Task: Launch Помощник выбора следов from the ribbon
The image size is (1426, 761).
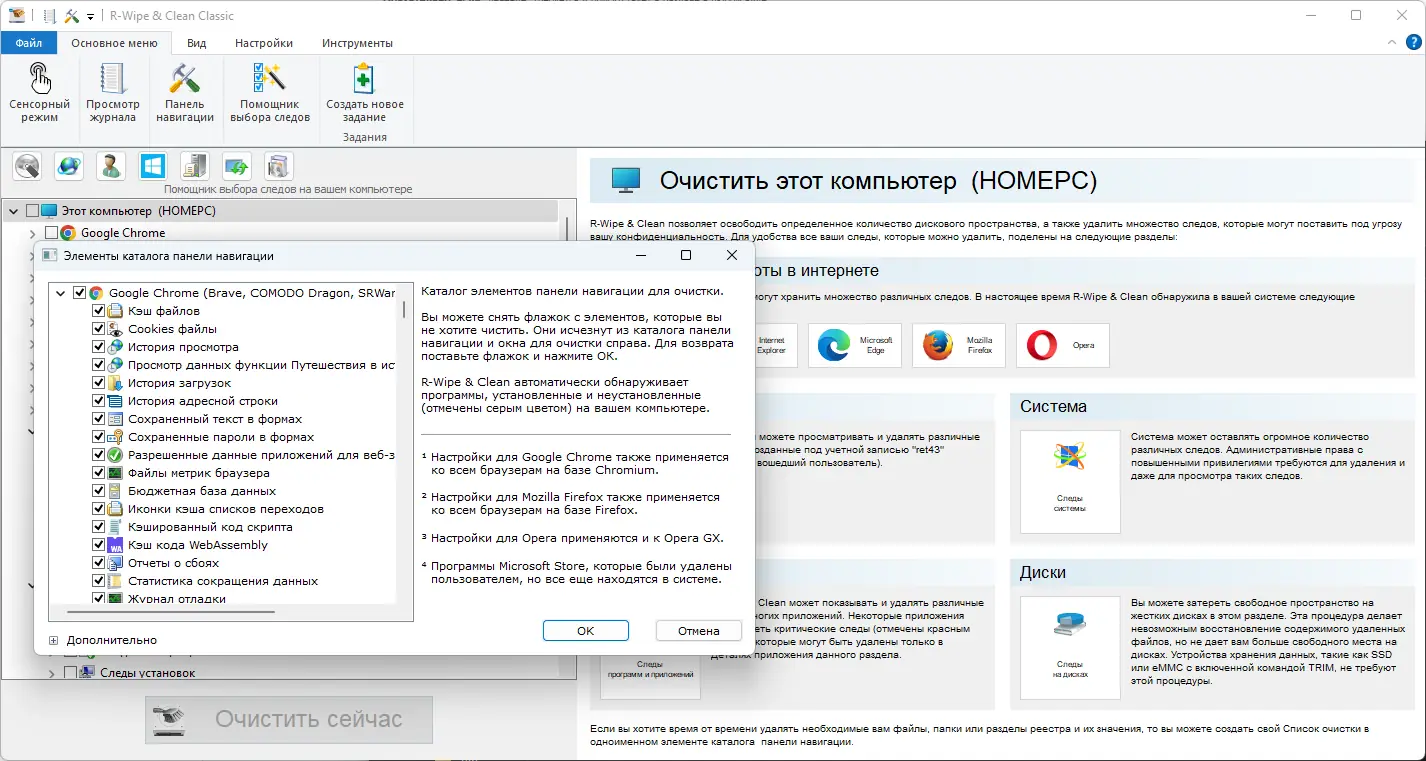Action: click(270, 93)
